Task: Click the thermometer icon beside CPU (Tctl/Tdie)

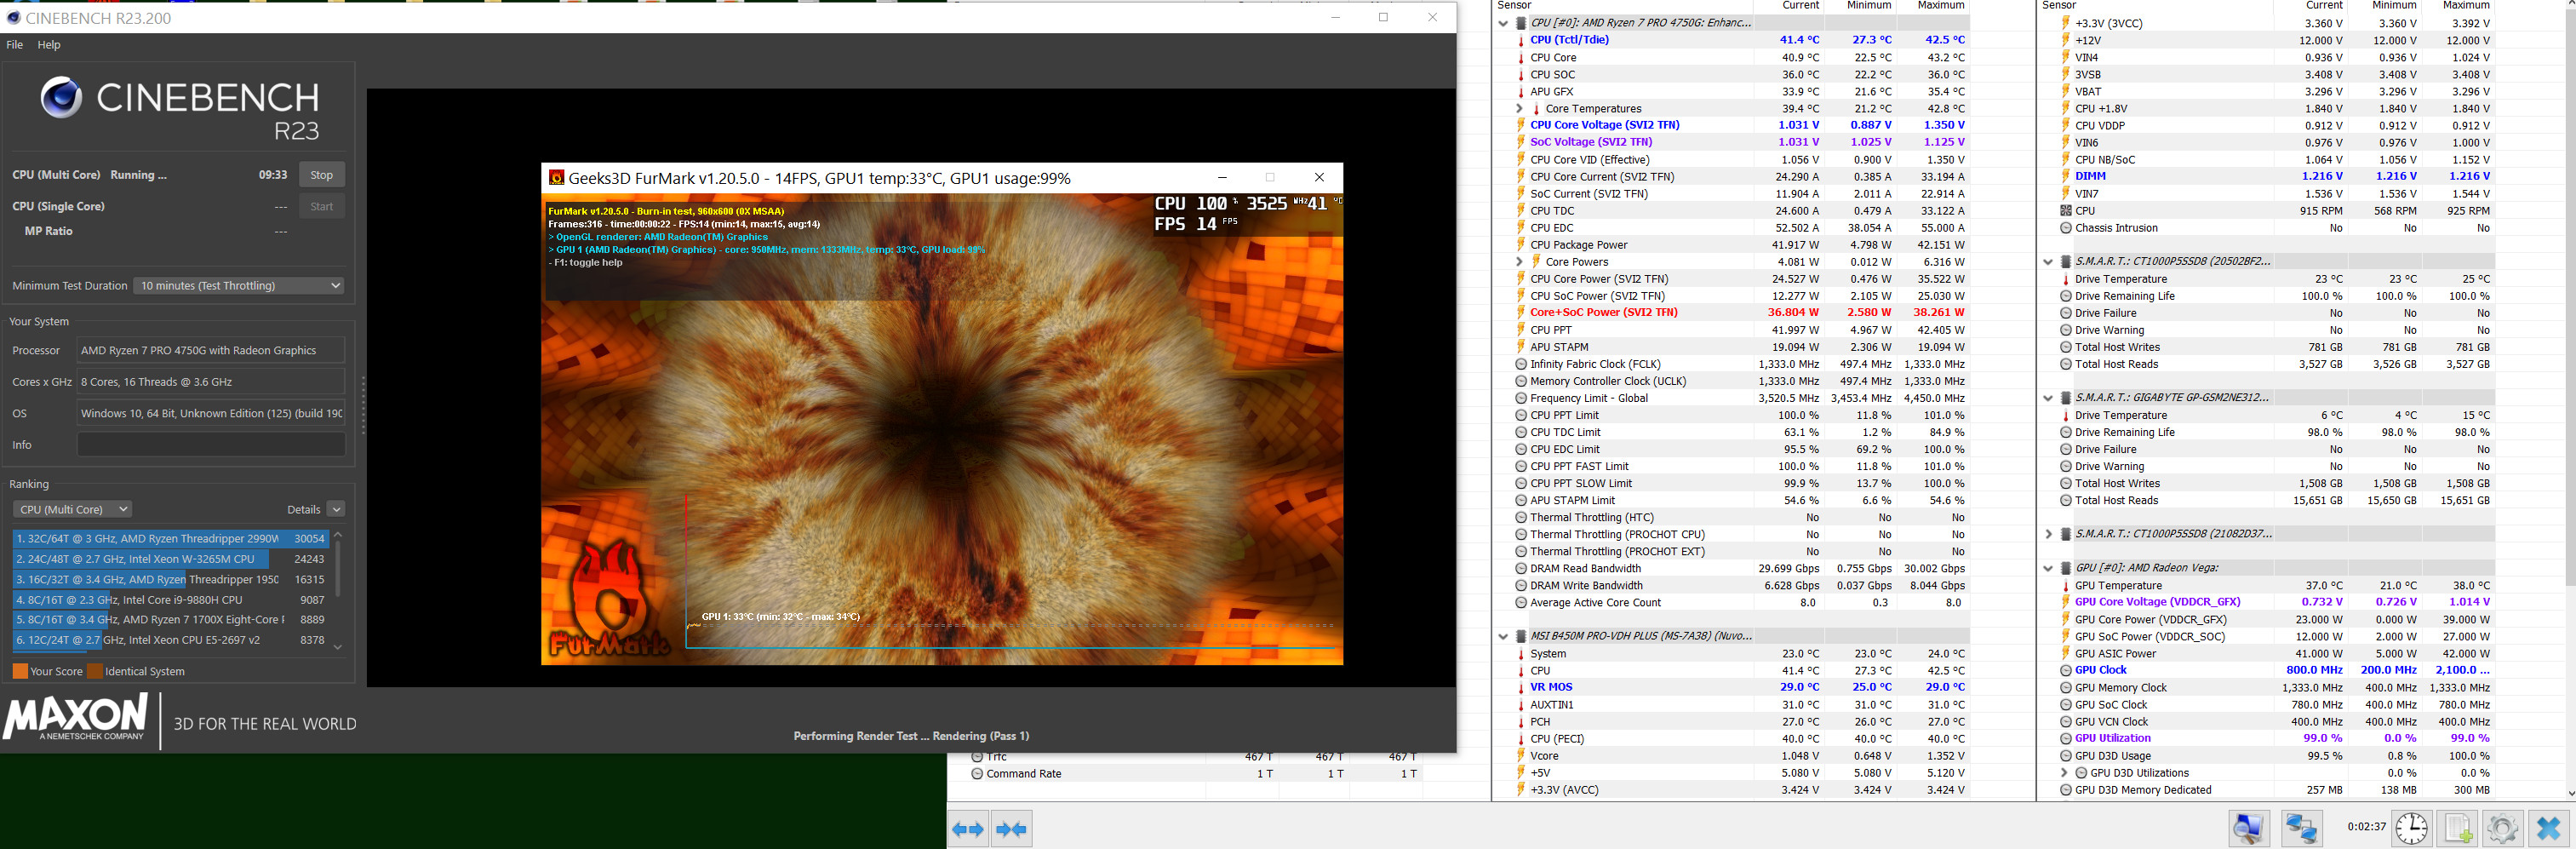Action: pyautogui.click(x=1521, y=41)
